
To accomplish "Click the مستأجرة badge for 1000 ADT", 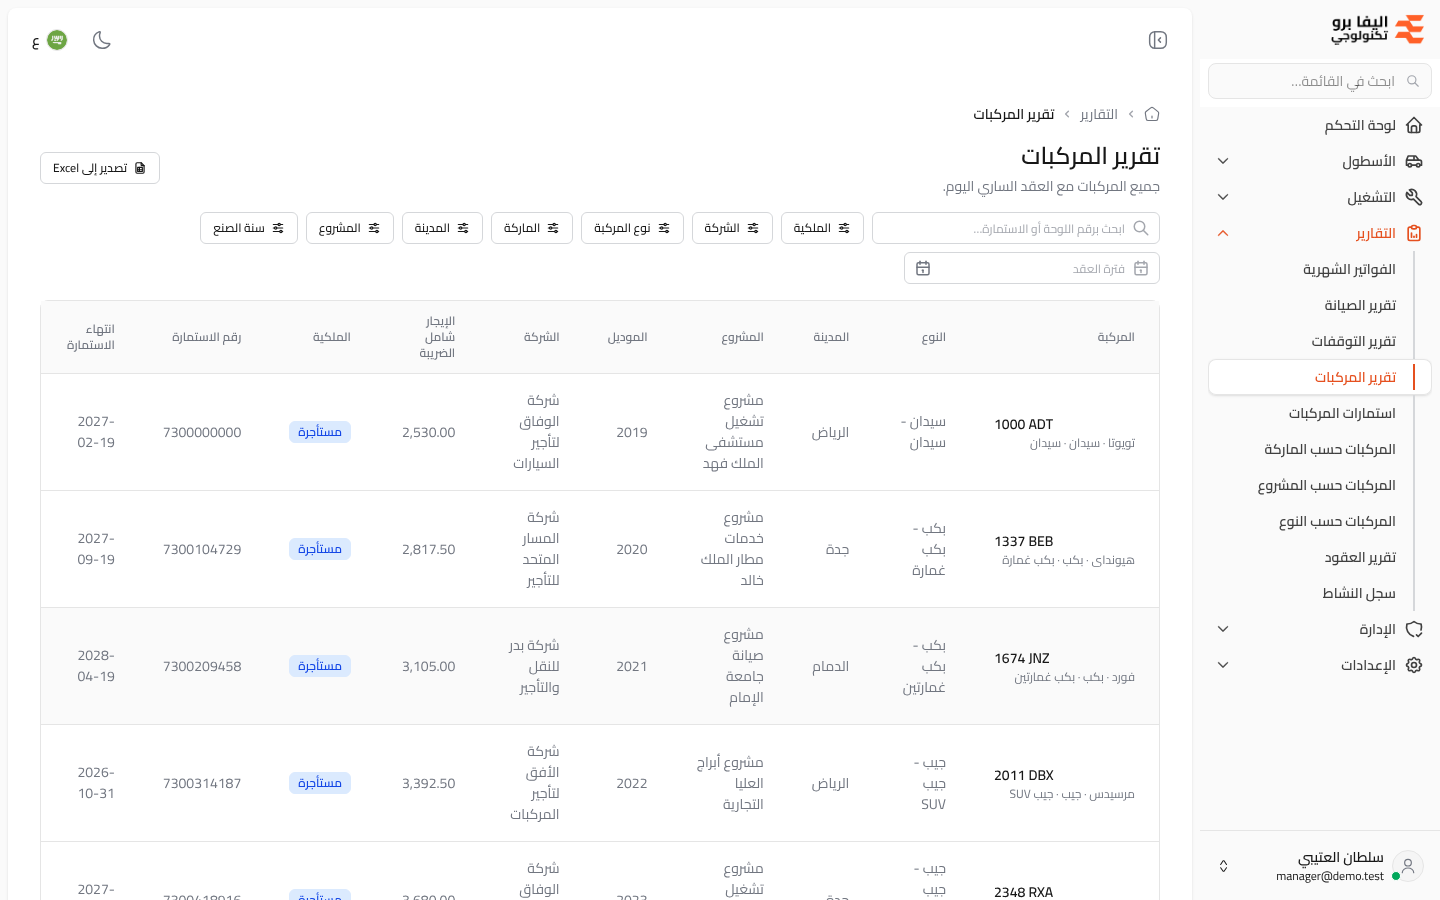I will (x=320, y=432).
